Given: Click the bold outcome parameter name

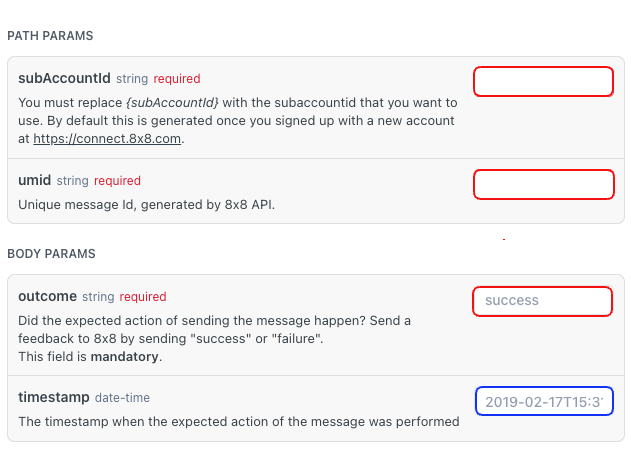Looking at the screenshot, I should pos(47,297).
